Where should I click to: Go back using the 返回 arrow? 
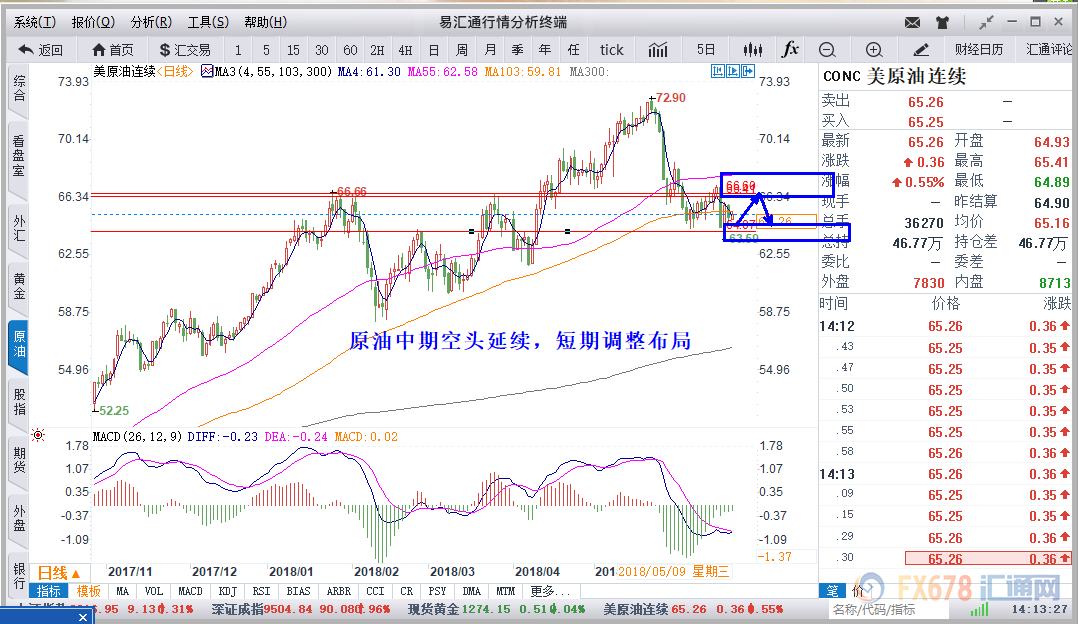click(x=41, y=50)
